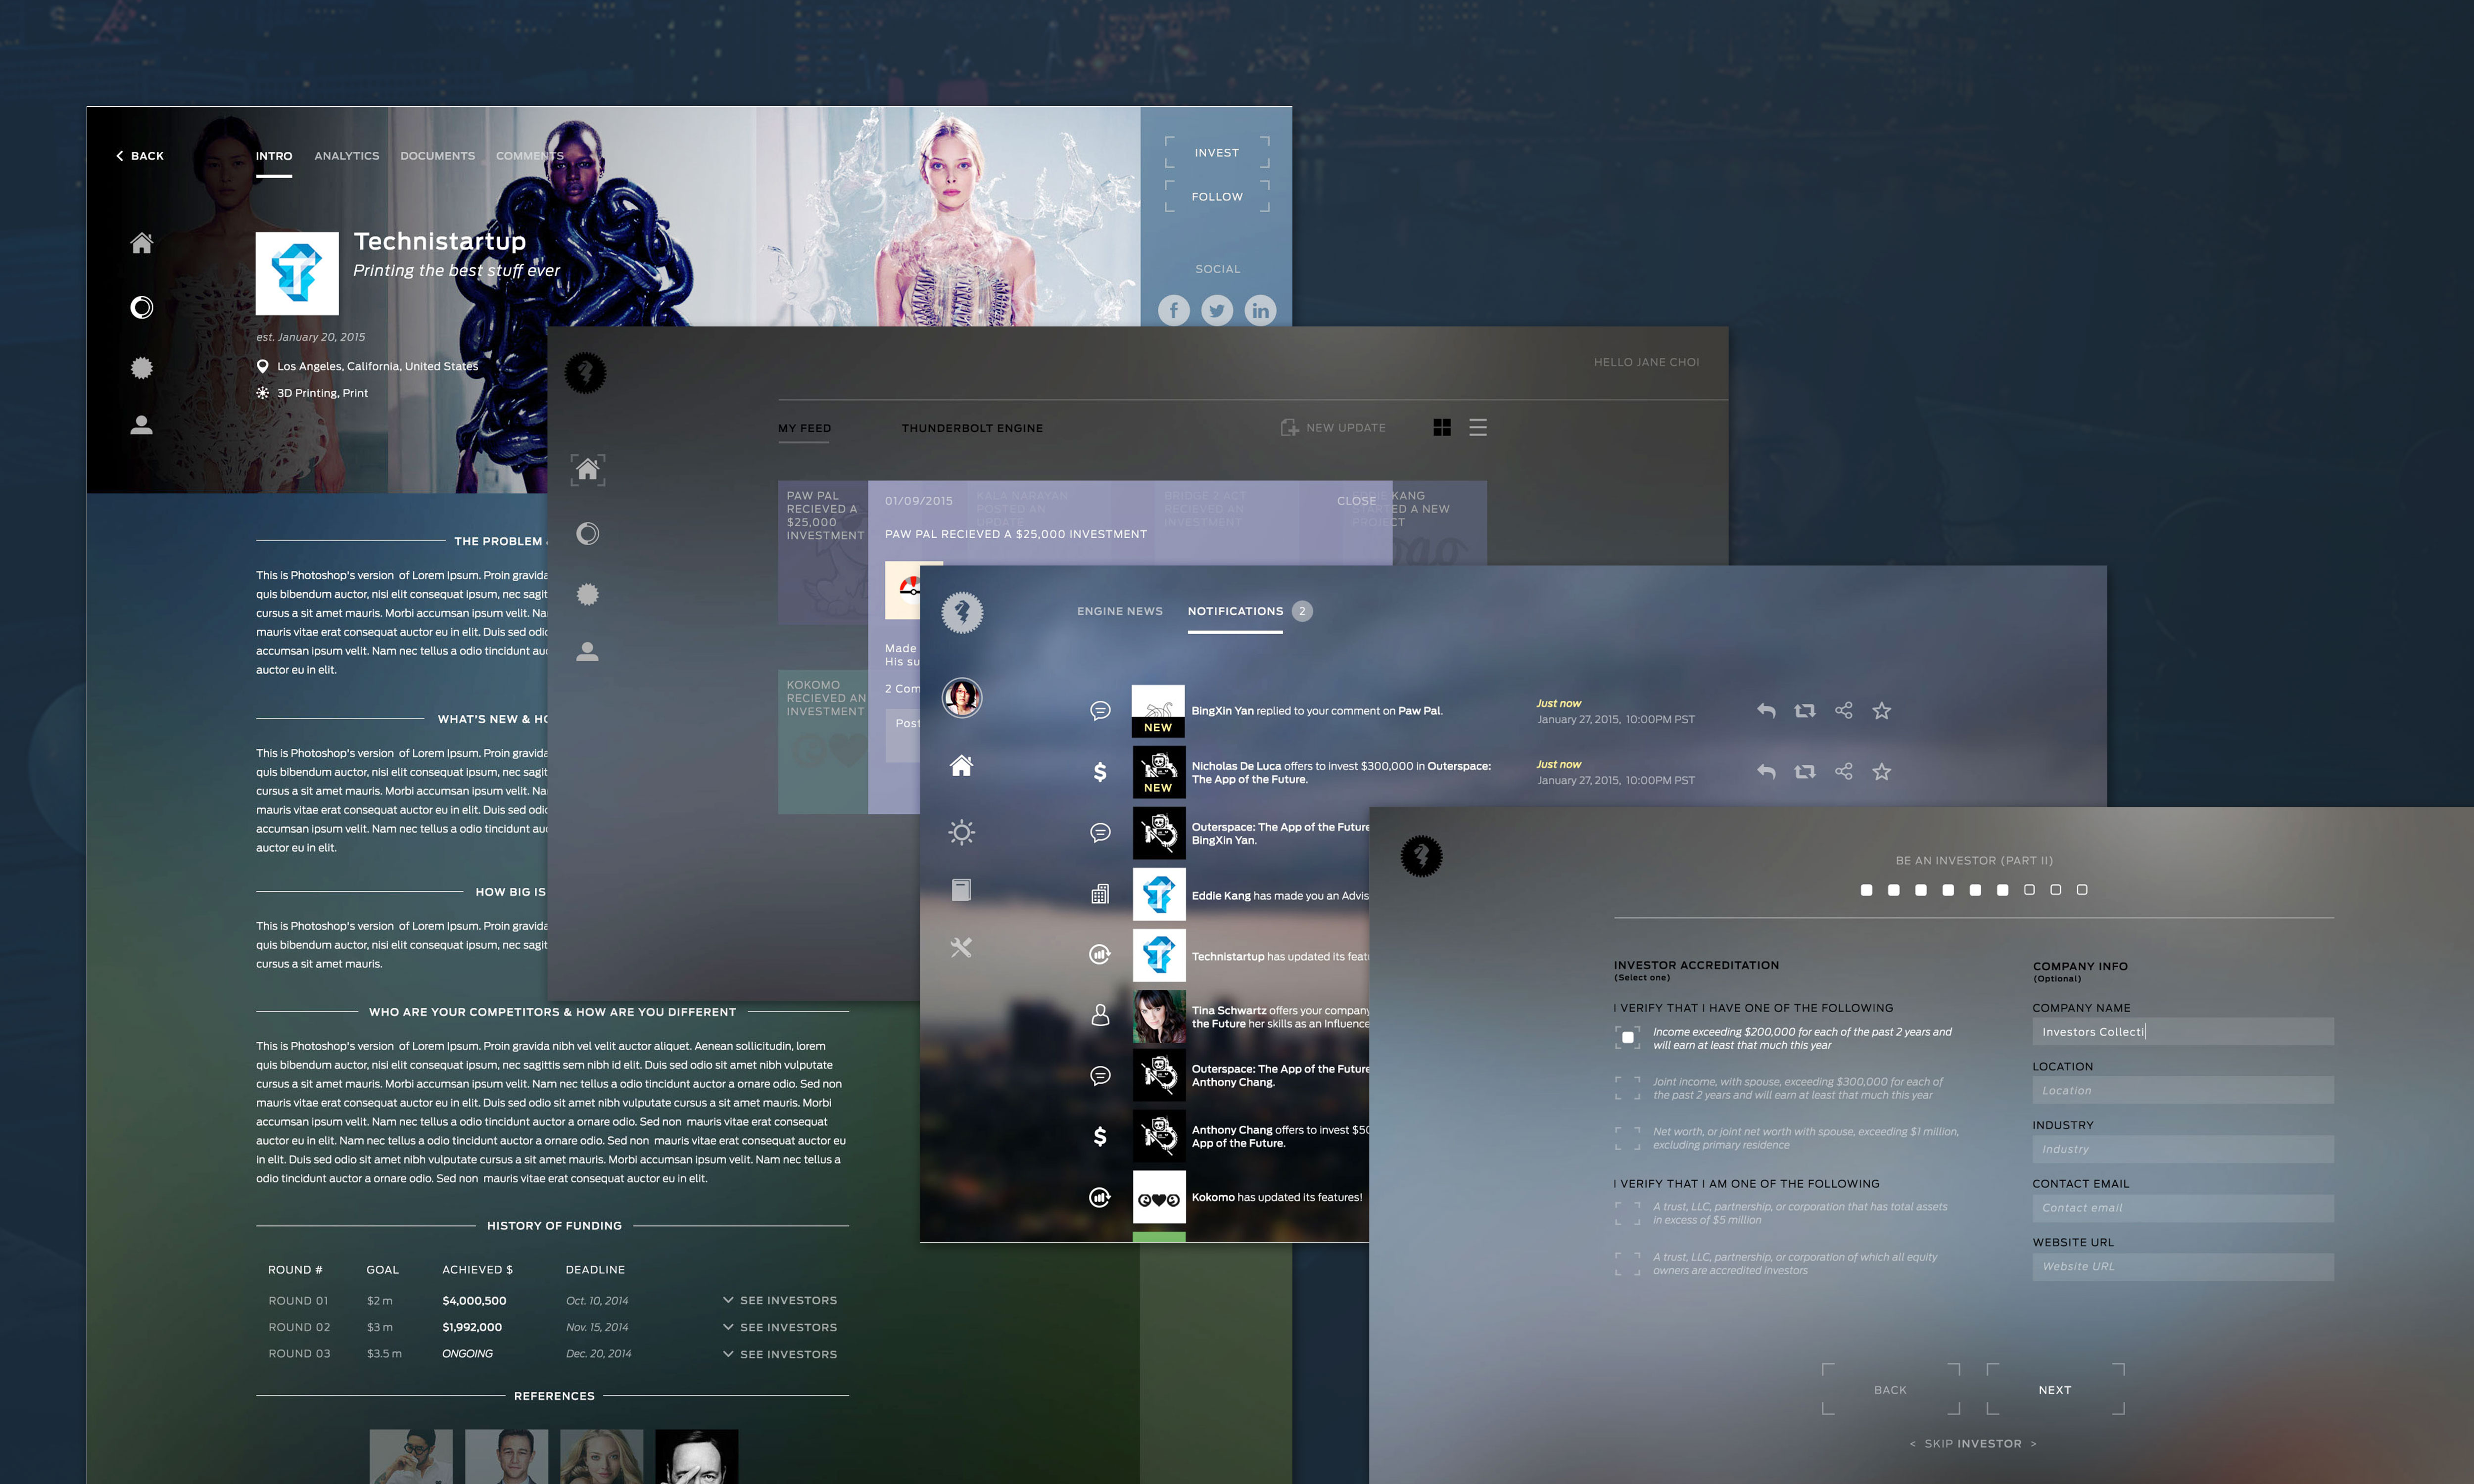The width and height of the screenshot is (2474, 1484).
Task: Tick net worth exceeding $1 million
Action: pos(1627,1138)
